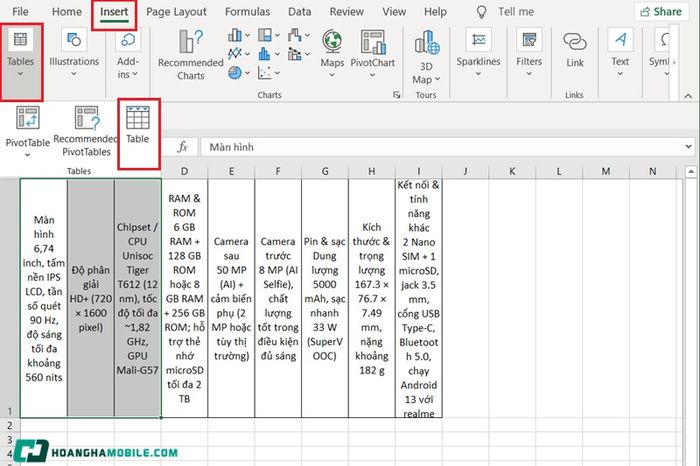Expand the Filters dropdown
700x466 pixels.
point(529,52)
